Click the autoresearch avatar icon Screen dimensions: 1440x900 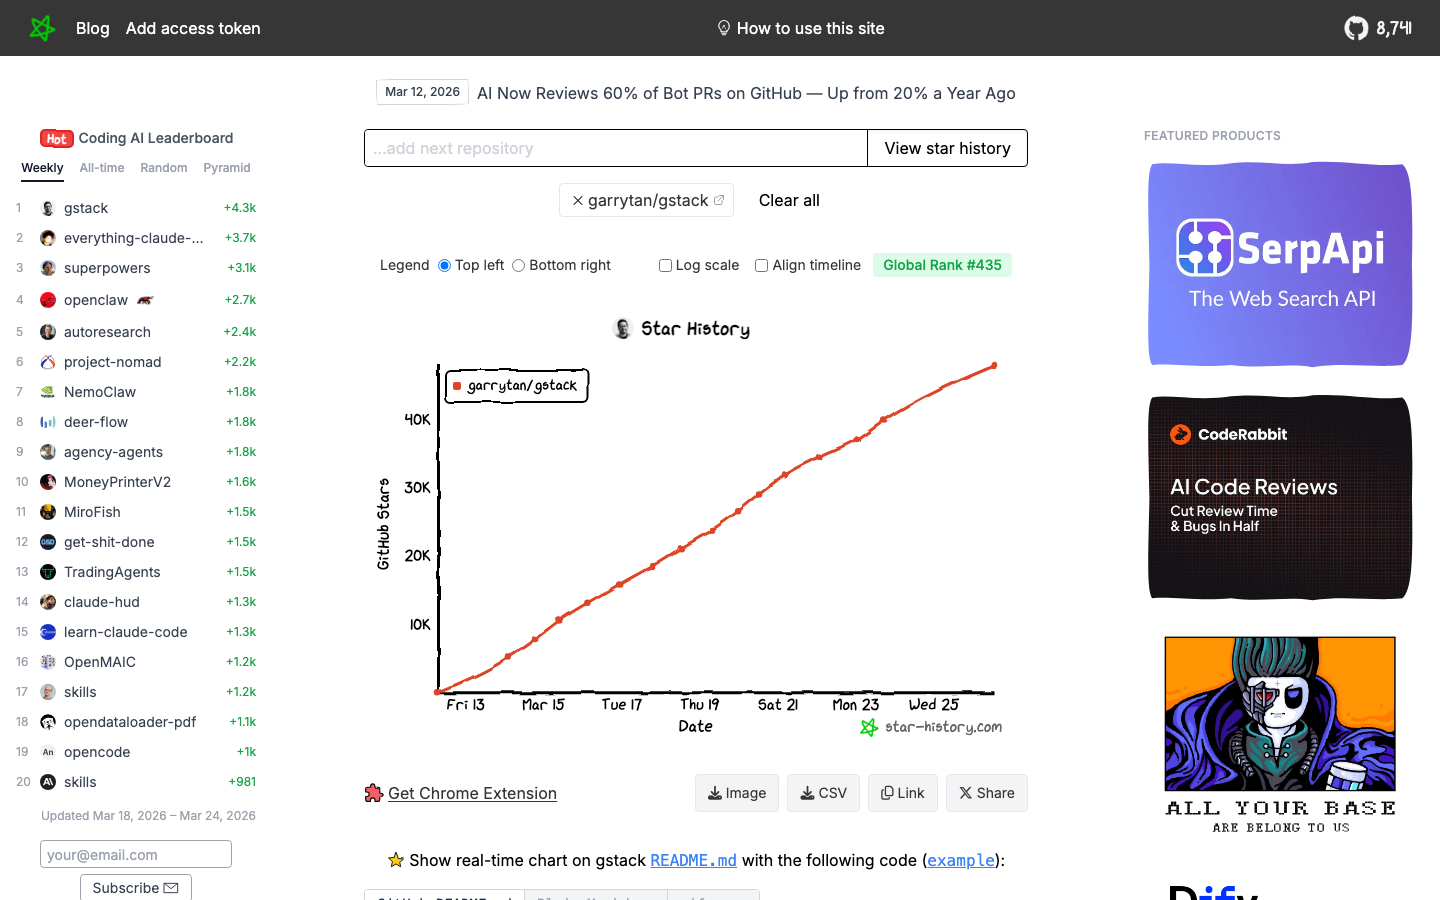(x=47, y=332)
